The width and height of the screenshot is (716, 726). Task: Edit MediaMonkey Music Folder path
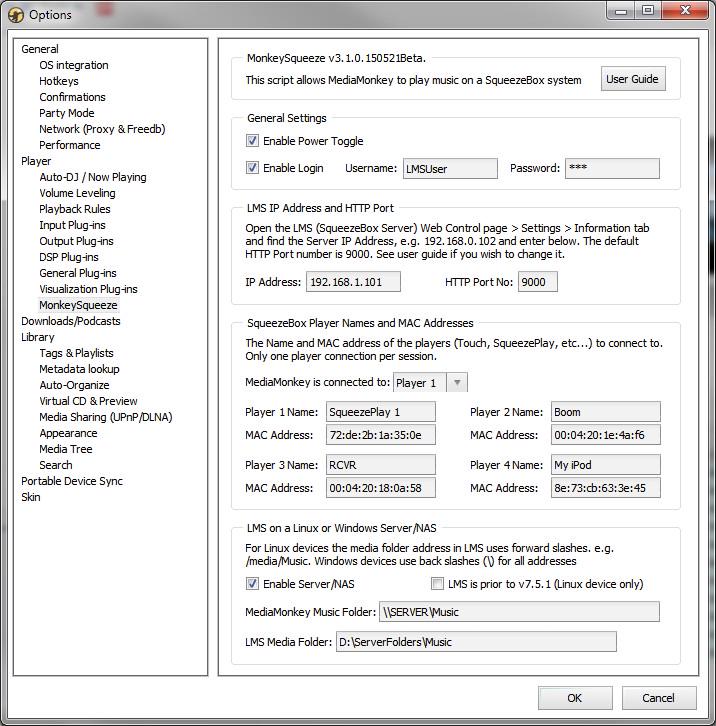point(519,612)
